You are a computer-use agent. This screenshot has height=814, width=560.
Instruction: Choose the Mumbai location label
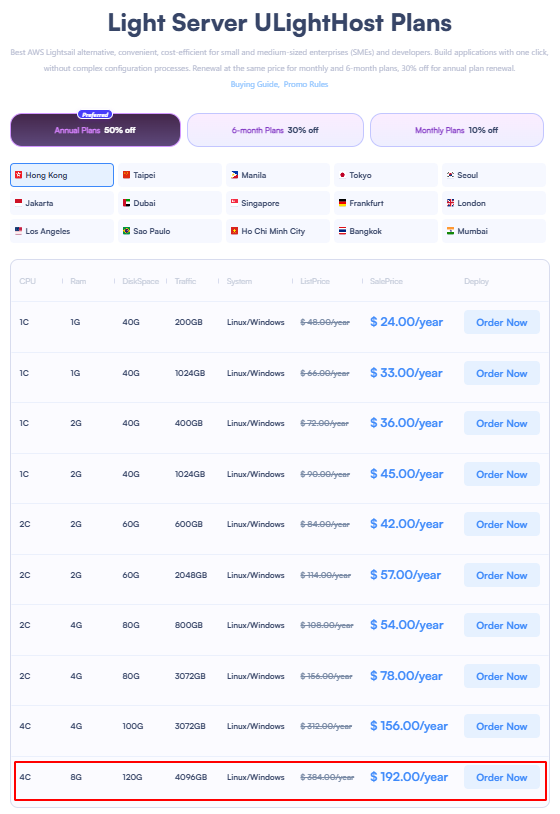[x=472, y=232]
